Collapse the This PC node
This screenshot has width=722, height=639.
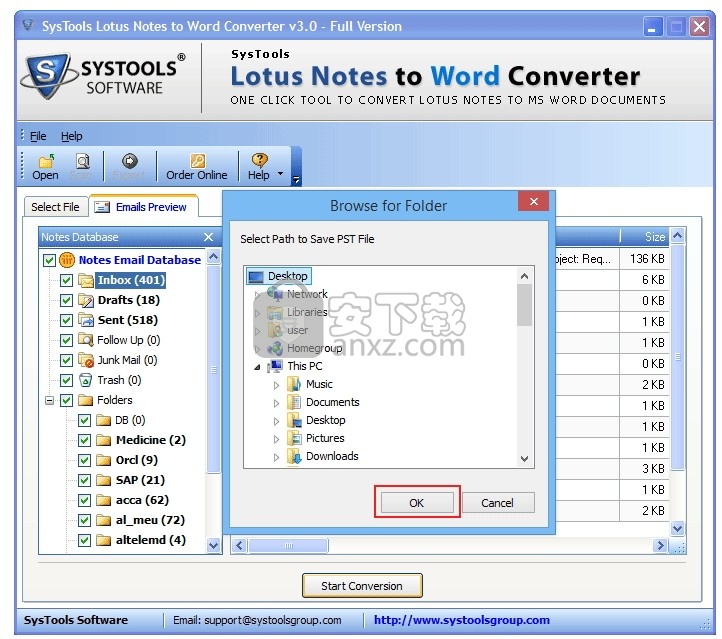tap(257, 367)
